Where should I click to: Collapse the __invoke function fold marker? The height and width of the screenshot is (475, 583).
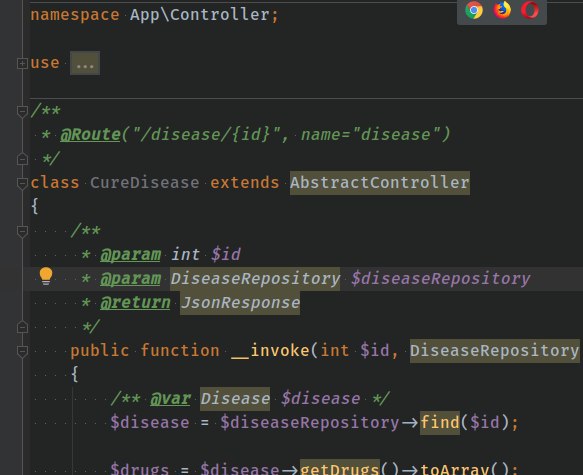click(22, 351)
